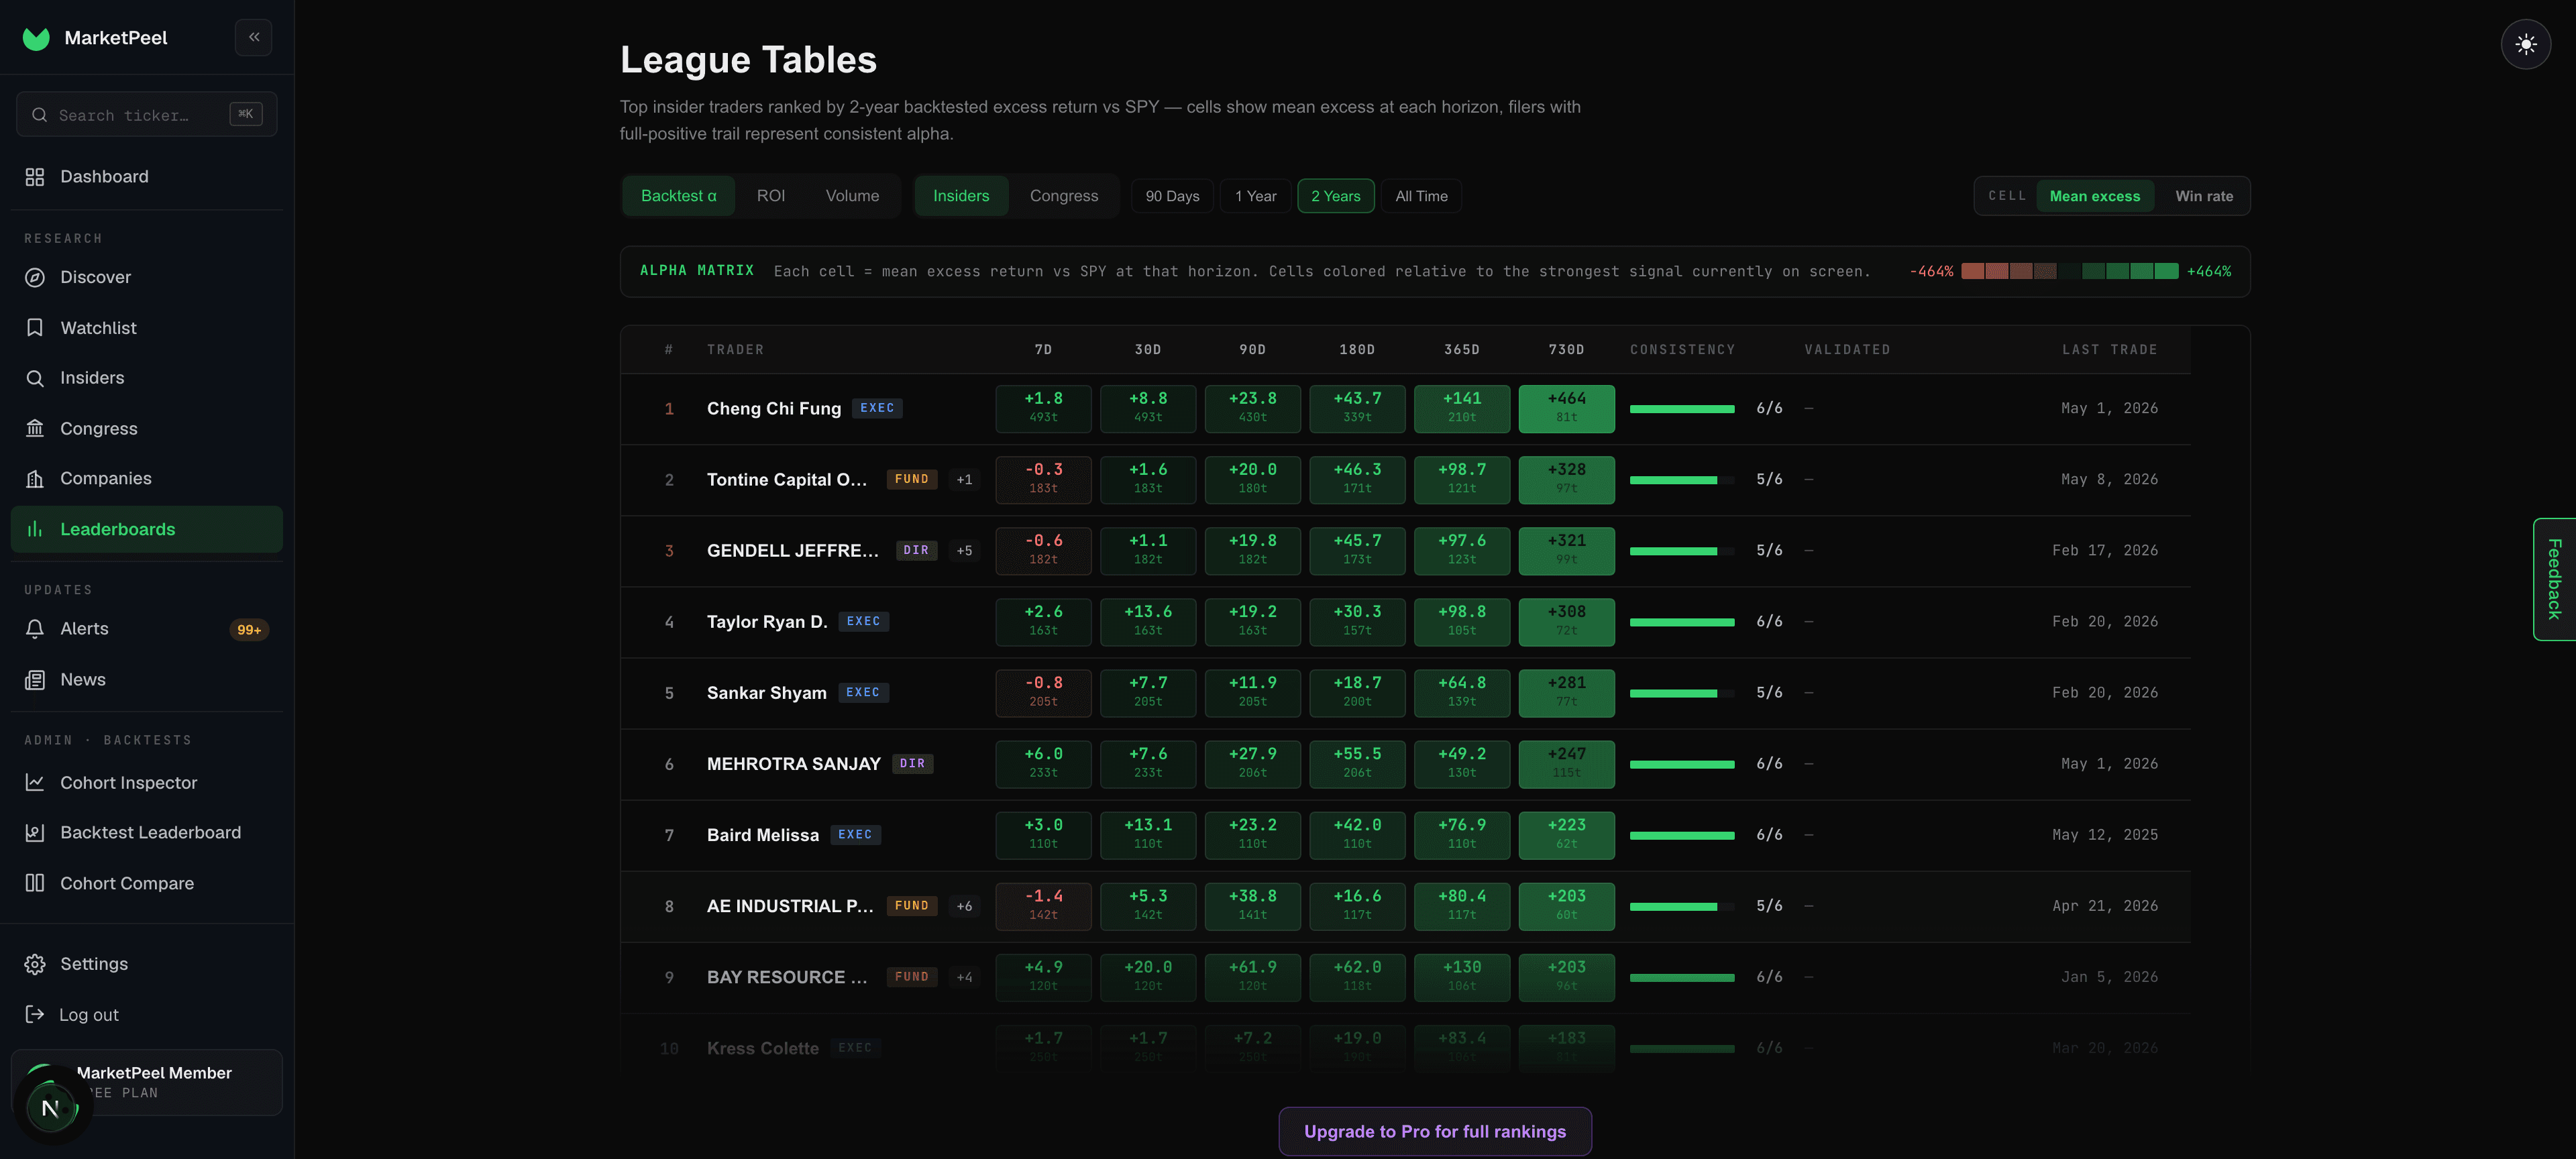Click the Cohort Compare columns icon
Image resolution: width=2576 pixels, height=1159 pixels.
[x=35, y=883]
